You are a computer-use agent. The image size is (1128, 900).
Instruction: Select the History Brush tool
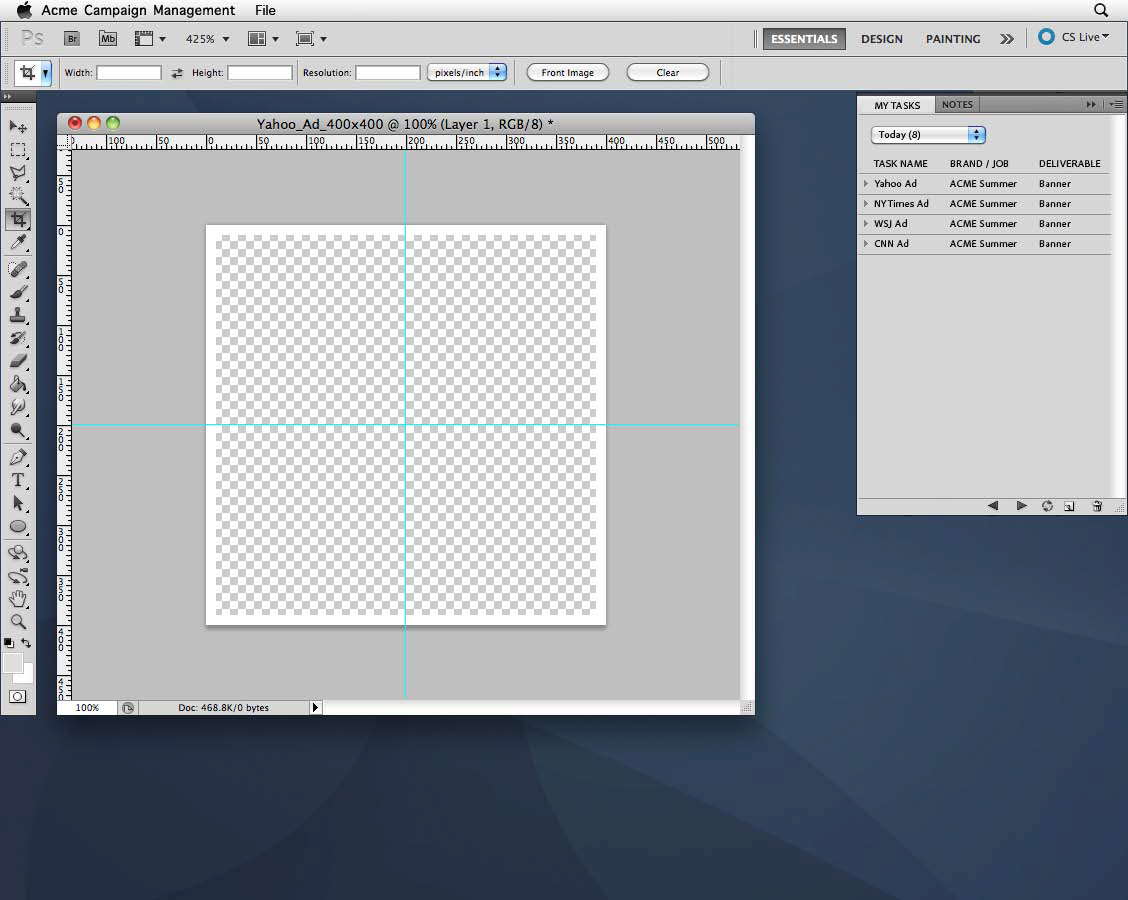(x=18, y=338)
